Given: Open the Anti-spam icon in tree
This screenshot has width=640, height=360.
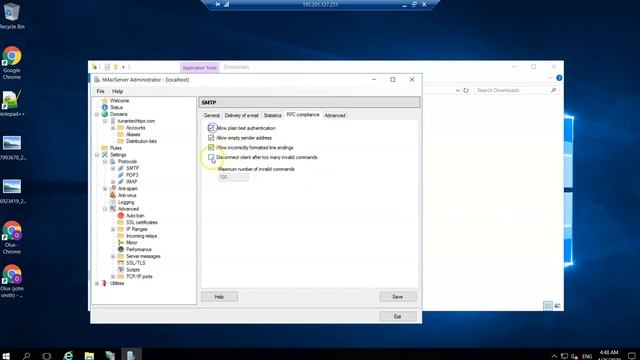Looking at the screenshot, I should 113,189.
